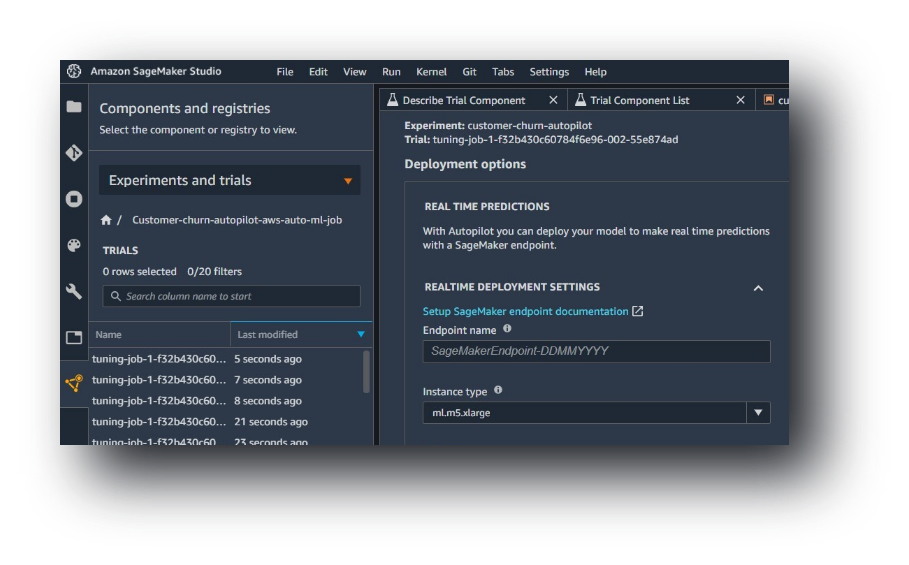The height and width of the screenshot is (565, 909).
Task: Open the command palette icon
Action: point(74,245)
